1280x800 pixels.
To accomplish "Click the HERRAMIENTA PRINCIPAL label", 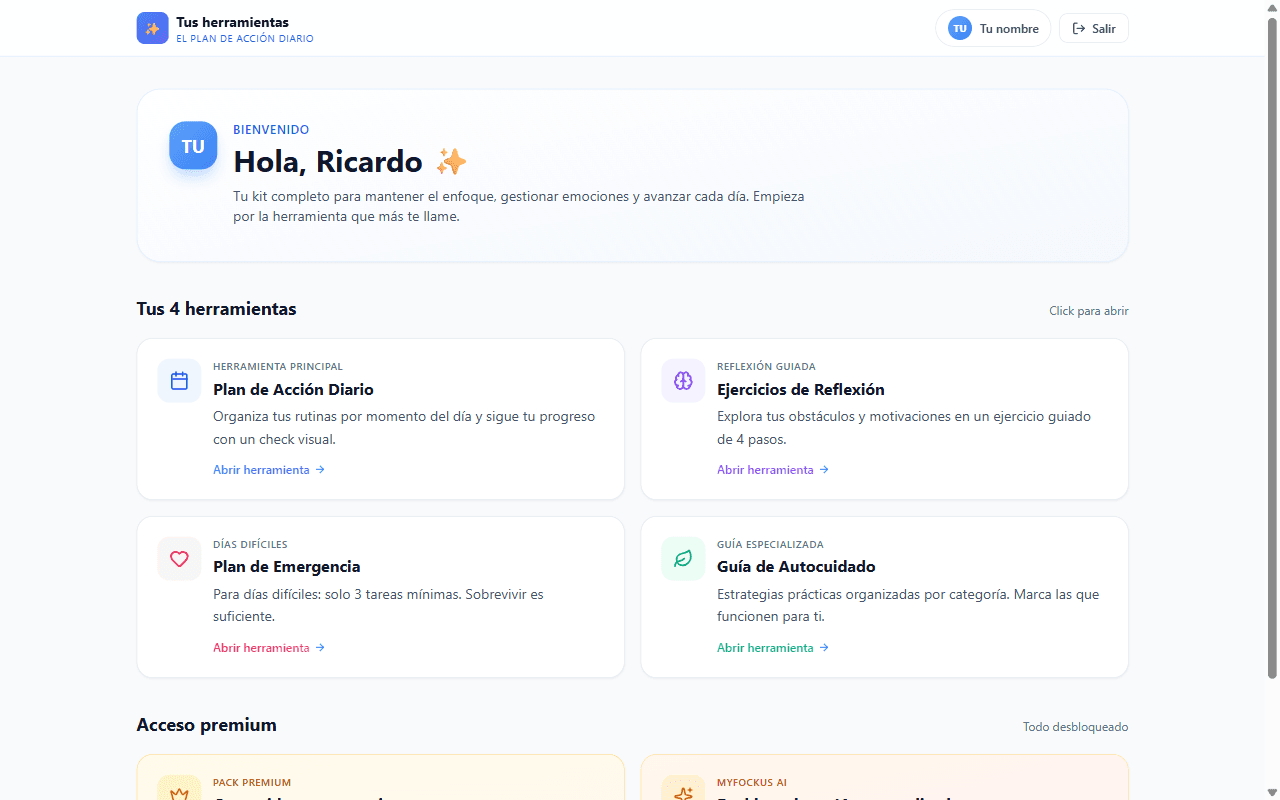I will pyautogui.click(x=278, y=367).
